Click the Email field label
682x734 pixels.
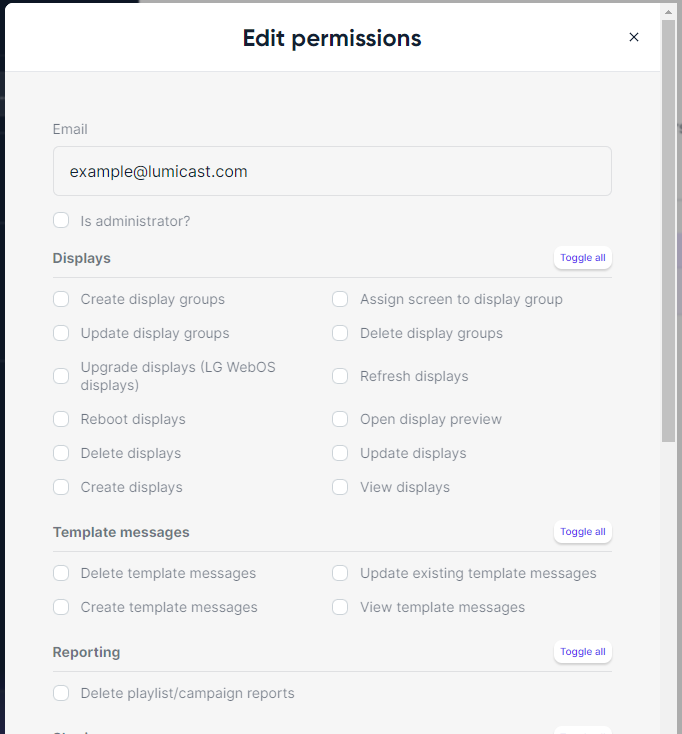[70, 129]
